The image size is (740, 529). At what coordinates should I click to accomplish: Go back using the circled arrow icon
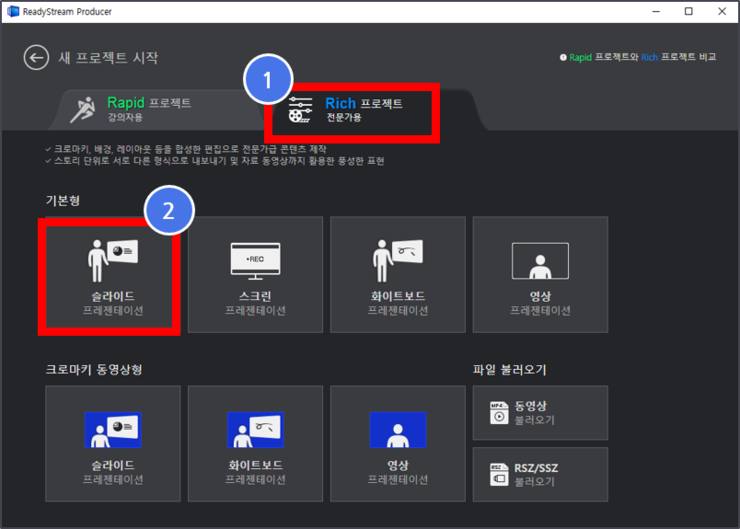pyautogui.click(x=36, y=58)
